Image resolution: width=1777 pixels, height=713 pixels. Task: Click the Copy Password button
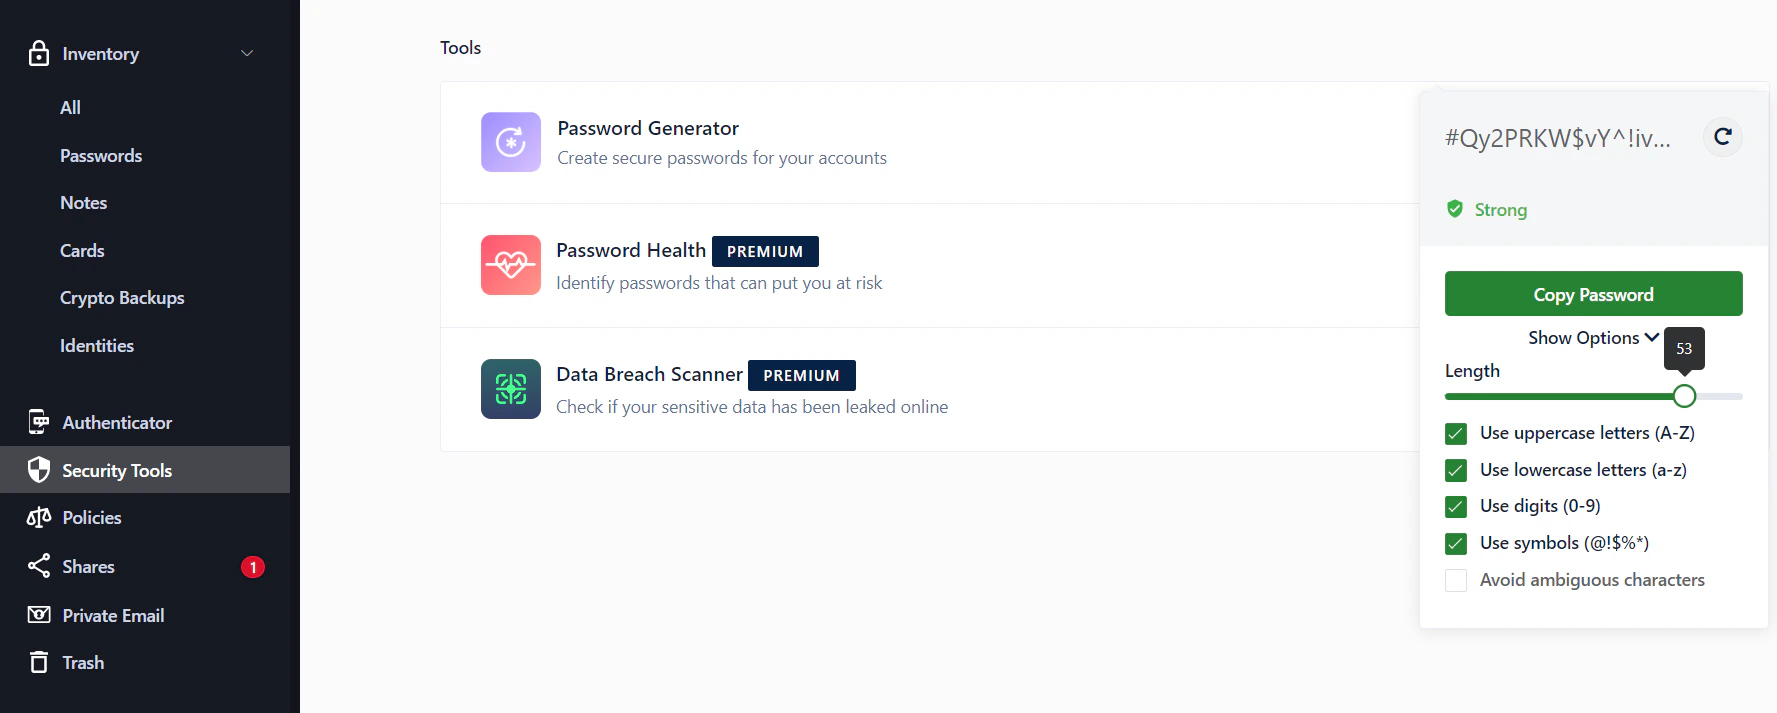point(1593,293)
